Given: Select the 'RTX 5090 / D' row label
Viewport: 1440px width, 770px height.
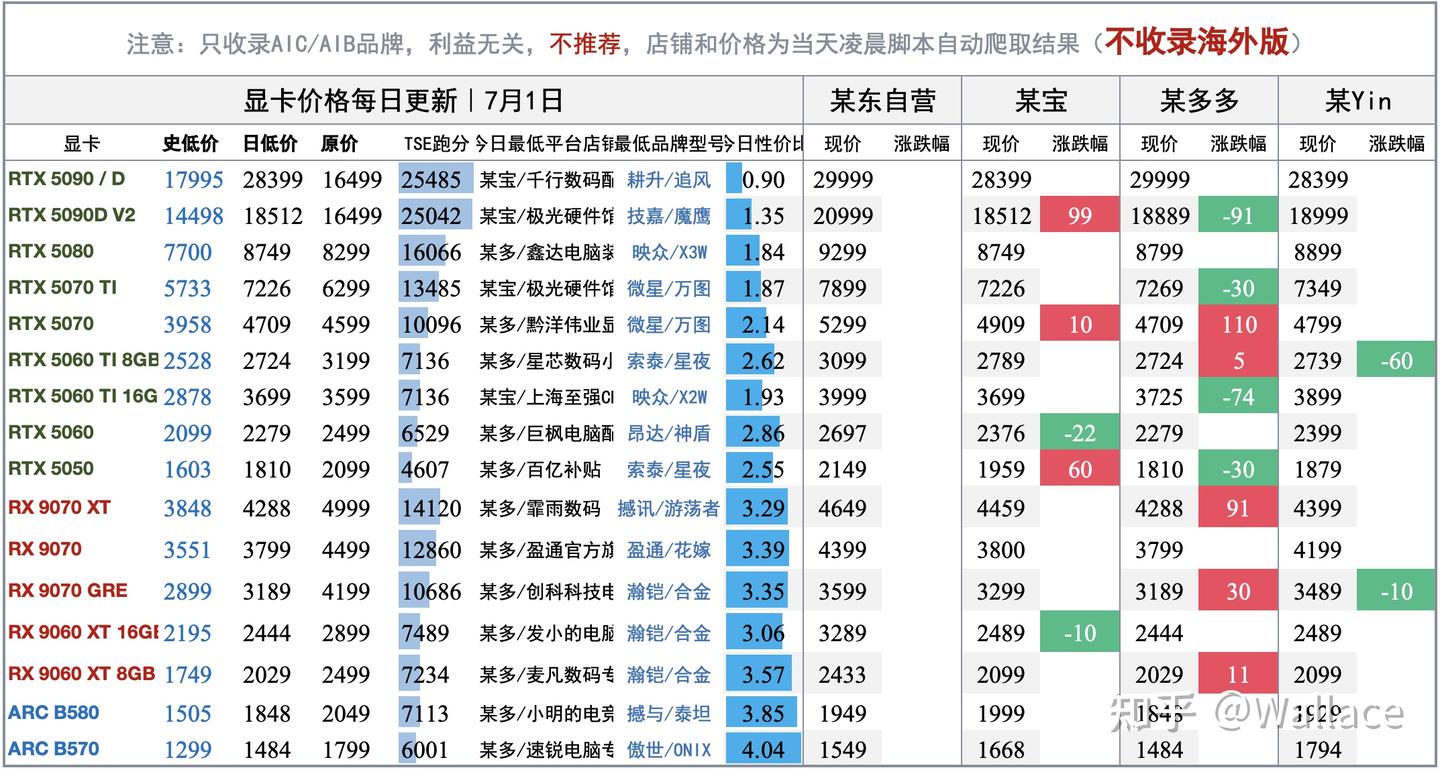Looking at the screenshot, I should pyautogui.click(x=66, y=180).
